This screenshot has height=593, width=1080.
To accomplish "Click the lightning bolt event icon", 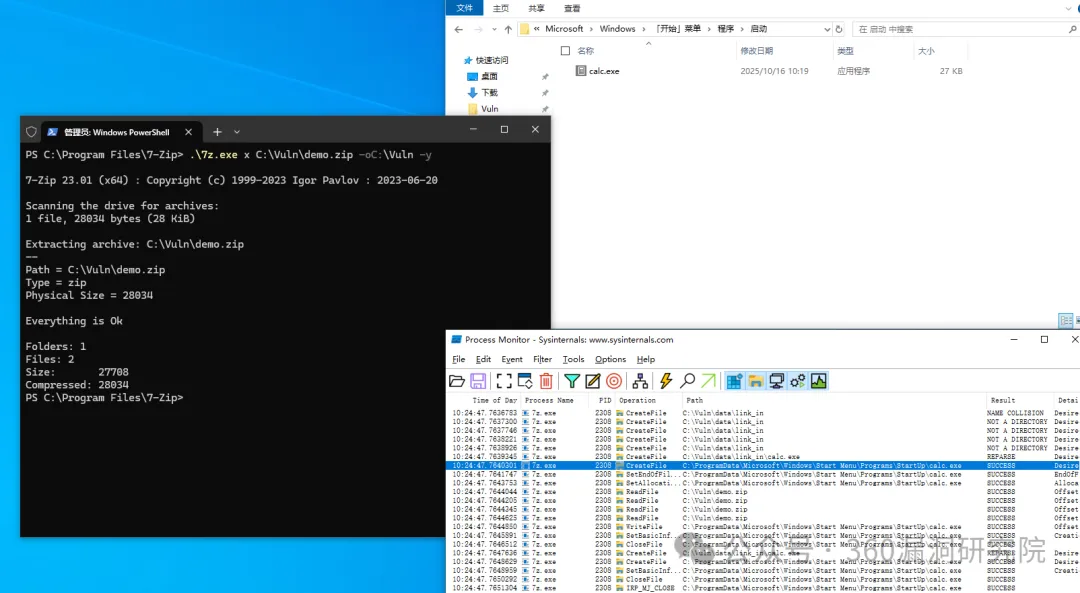I will pyautogui.click(x=666, y=381).
